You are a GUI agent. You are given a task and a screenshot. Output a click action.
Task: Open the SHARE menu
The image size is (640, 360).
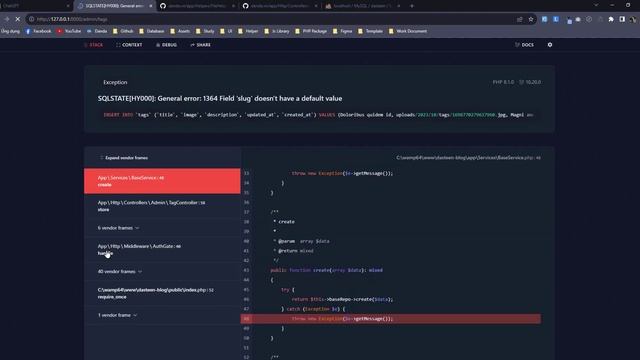[200, 45]
